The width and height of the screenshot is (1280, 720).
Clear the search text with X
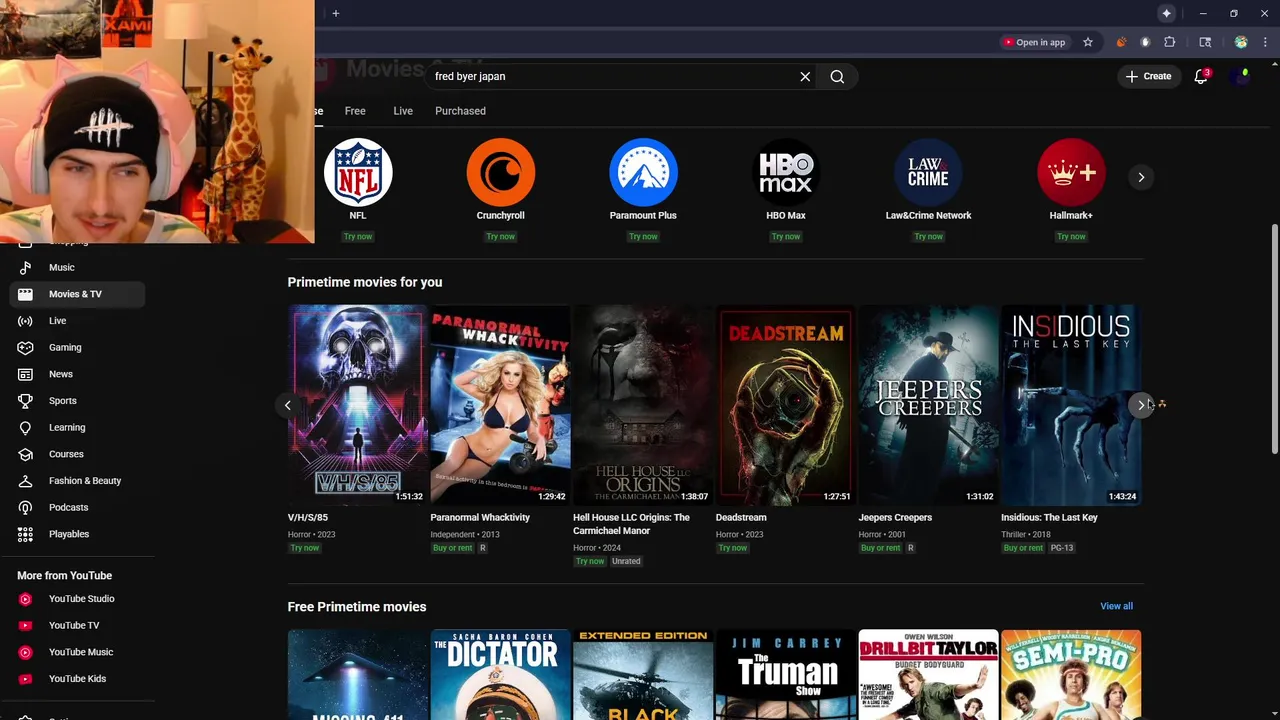805,76
